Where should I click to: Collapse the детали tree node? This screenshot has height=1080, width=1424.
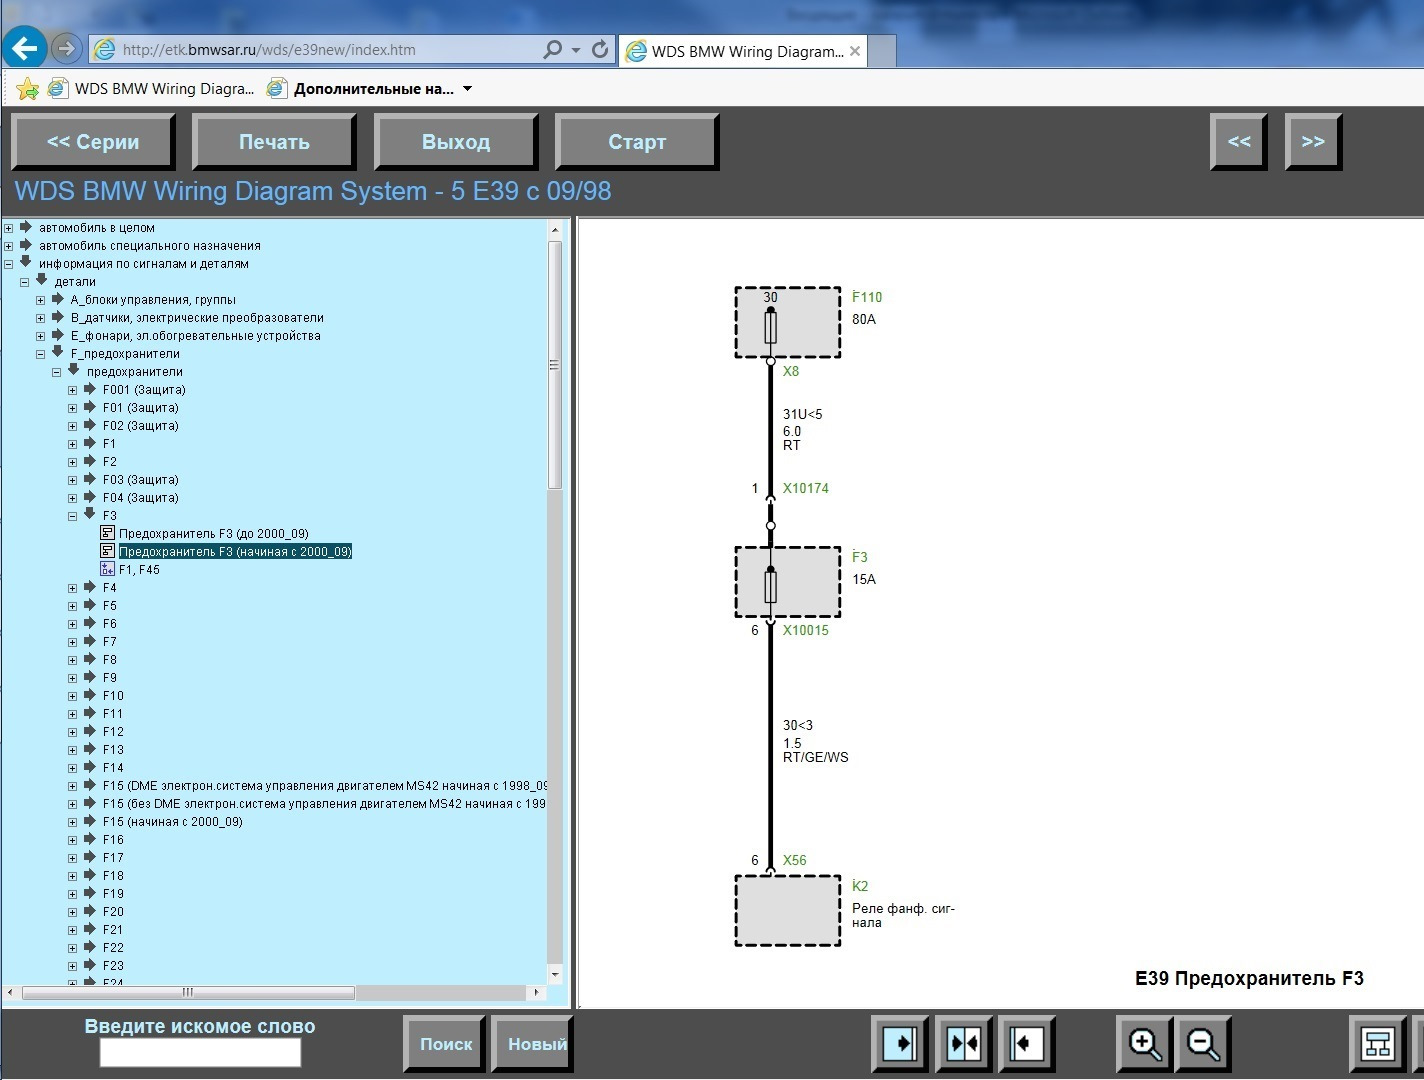coord(25,282)
